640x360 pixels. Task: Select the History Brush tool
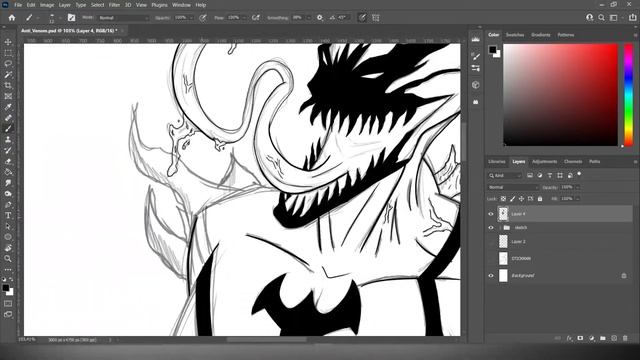(8, 150)
